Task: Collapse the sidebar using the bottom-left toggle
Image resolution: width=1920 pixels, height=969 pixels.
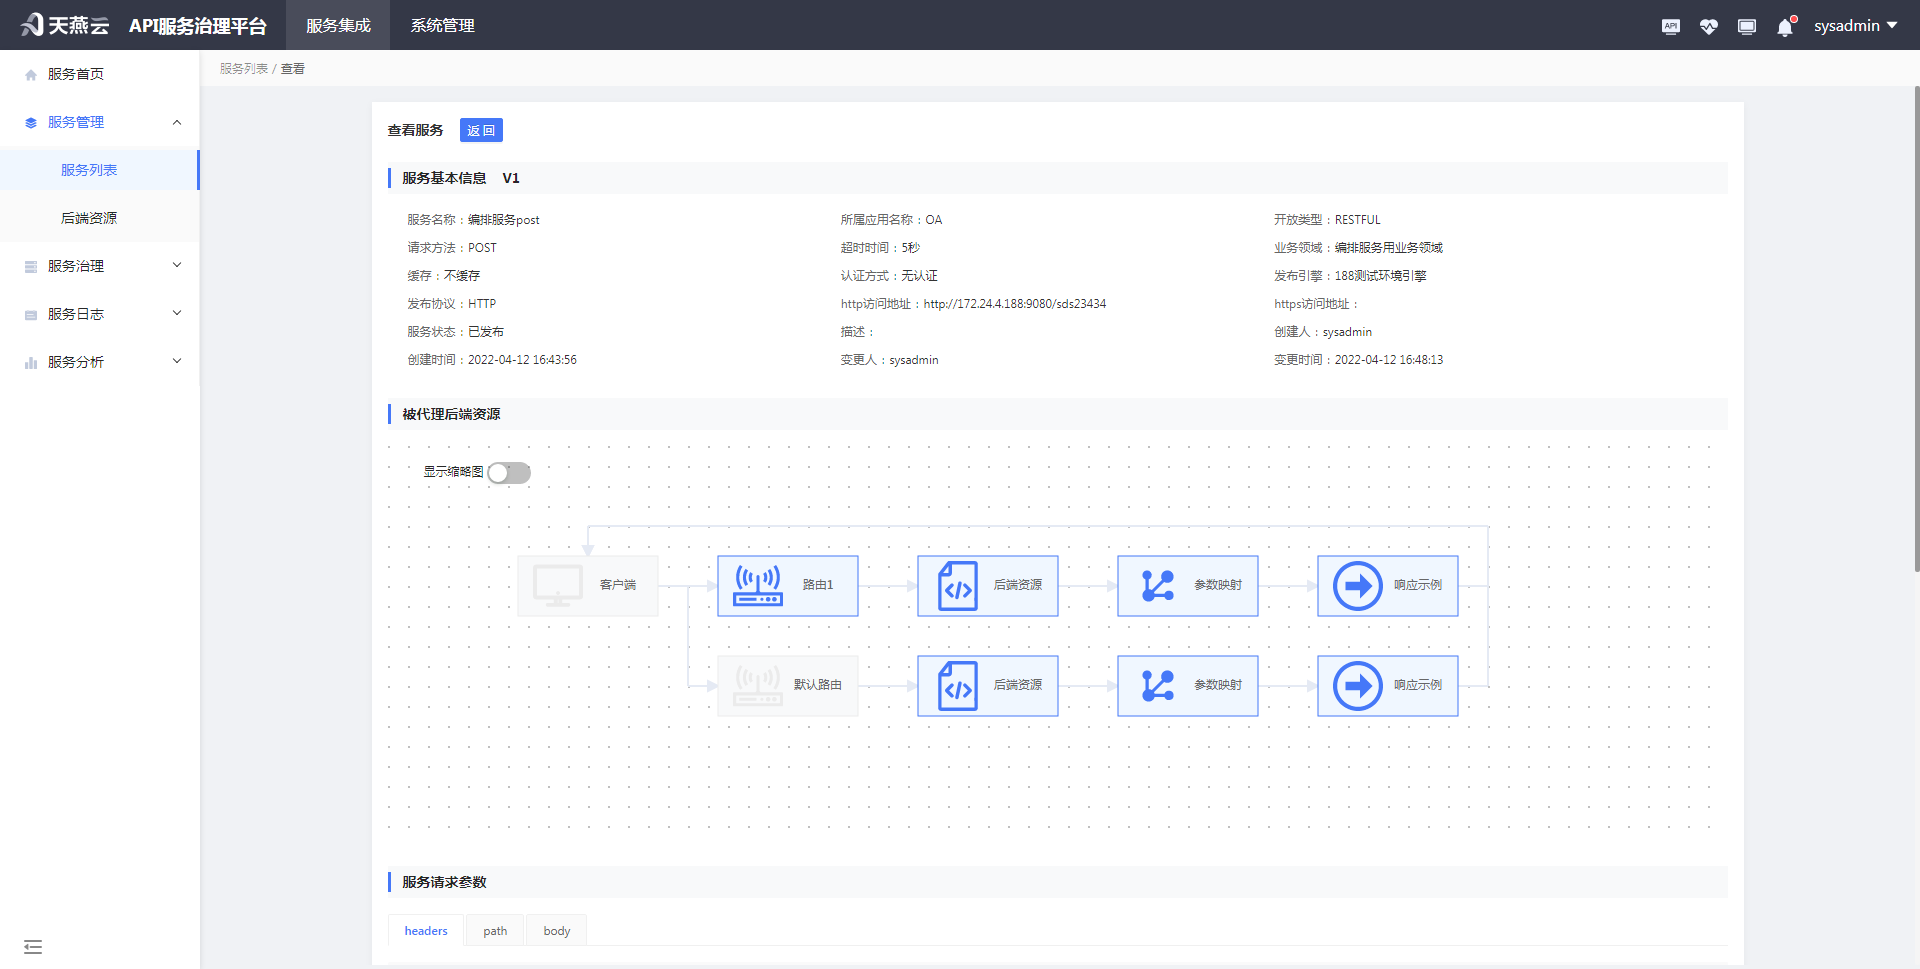Action: 33,946
